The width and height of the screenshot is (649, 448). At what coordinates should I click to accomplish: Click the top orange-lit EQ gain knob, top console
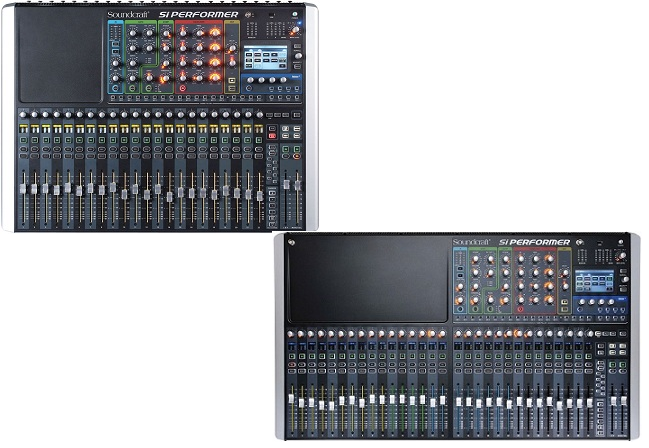click(x=215, y=32)
